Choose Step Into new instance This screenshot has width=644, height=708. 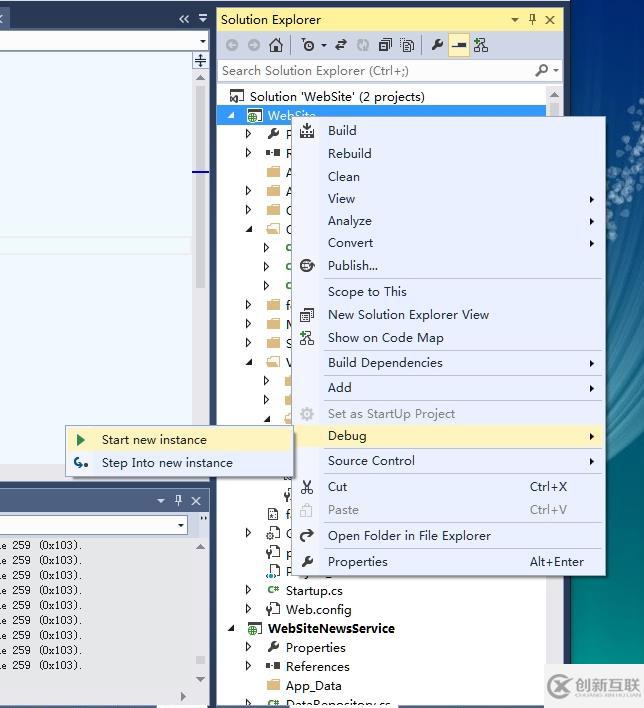point(167,463)
